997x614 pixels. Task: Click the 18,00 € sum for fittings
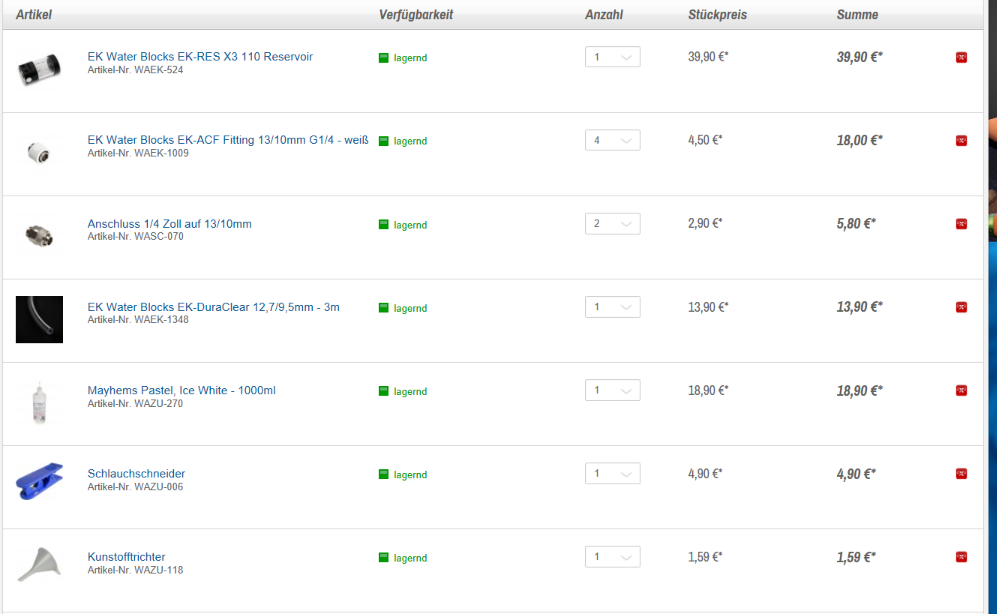tap(860, 140)
